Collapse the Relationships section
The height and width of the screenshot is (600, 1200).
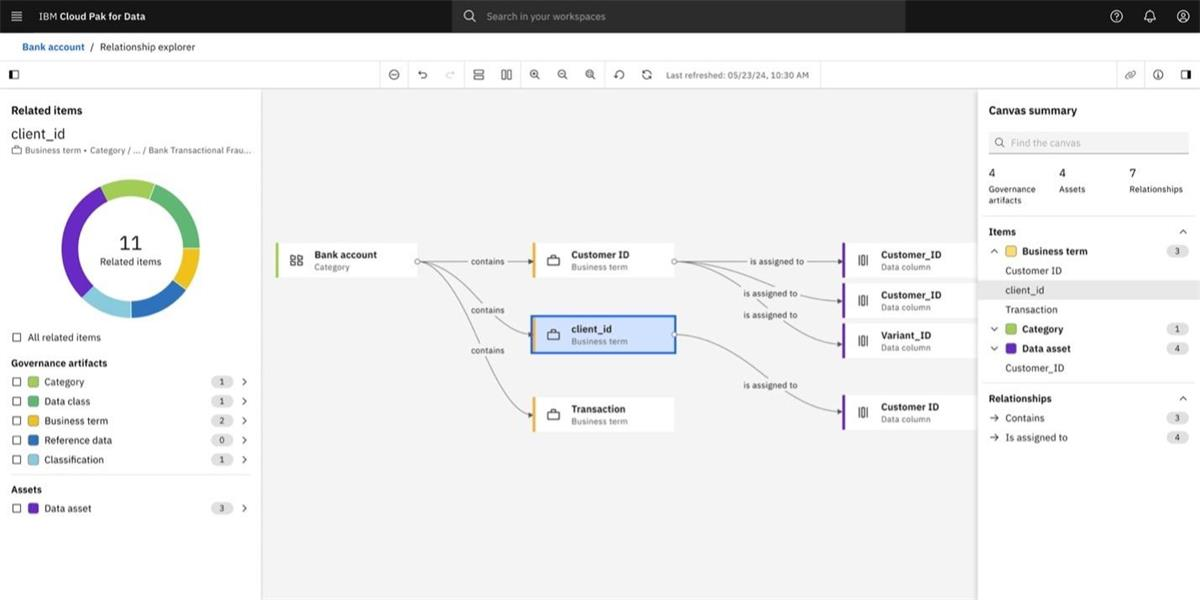pos(1183,398)
